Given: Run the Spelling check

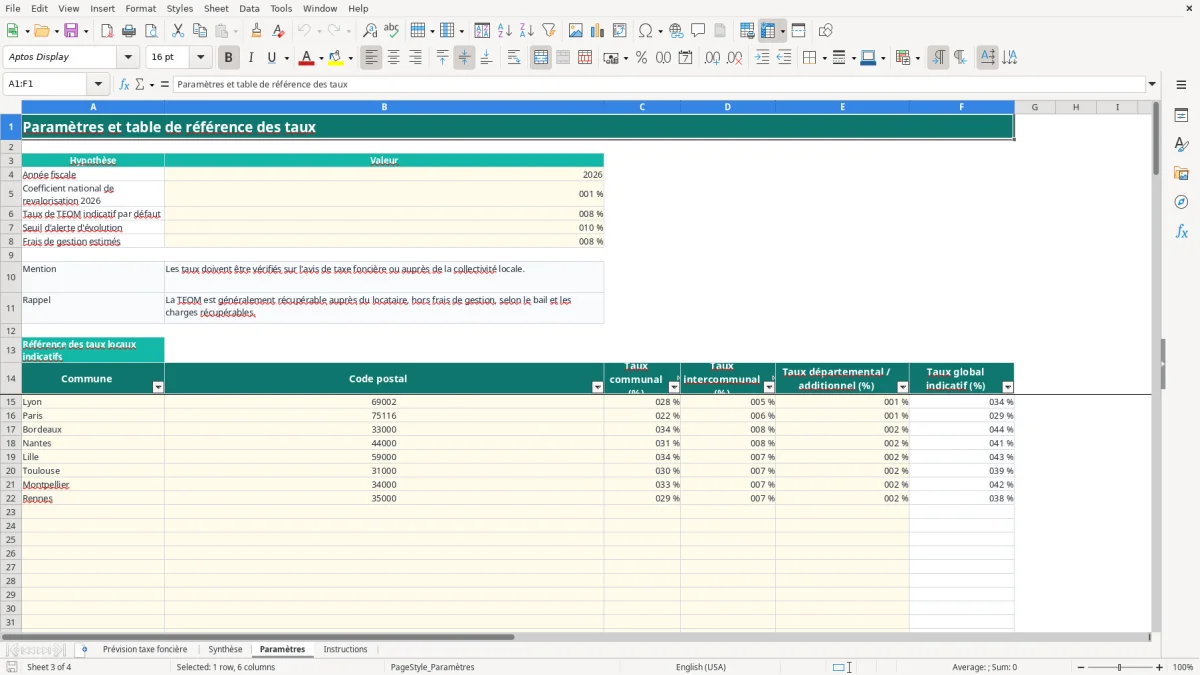Looking at the screenshot, I should [391, 31].
